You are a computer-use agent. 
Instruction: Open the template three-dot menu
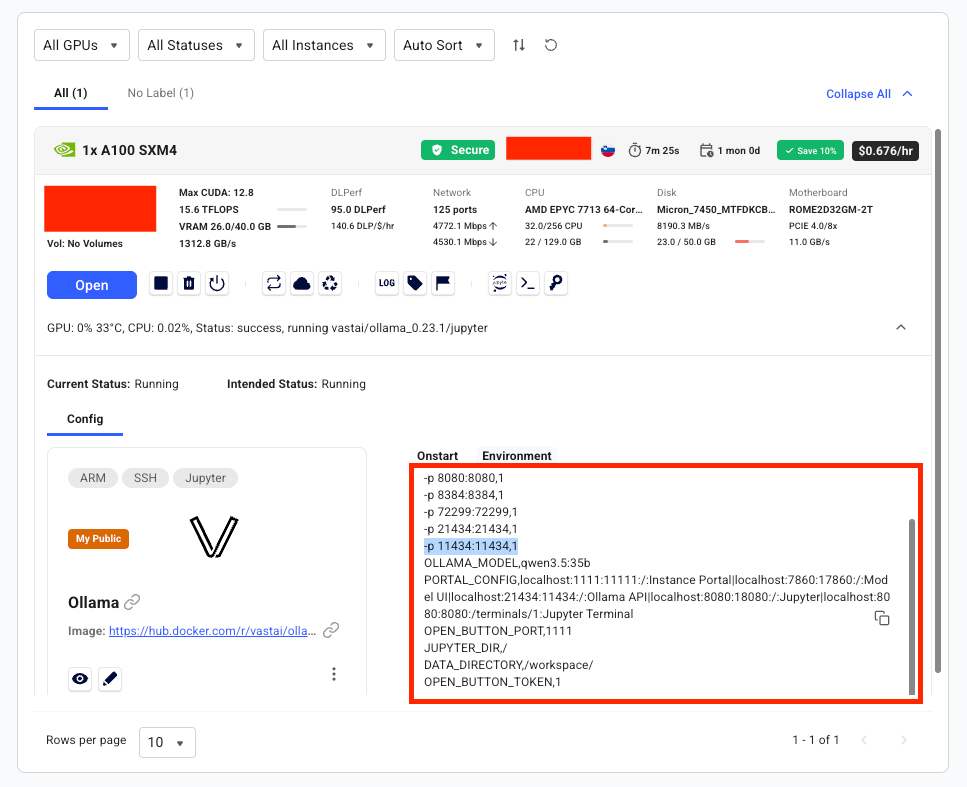[x=334, y=674]
